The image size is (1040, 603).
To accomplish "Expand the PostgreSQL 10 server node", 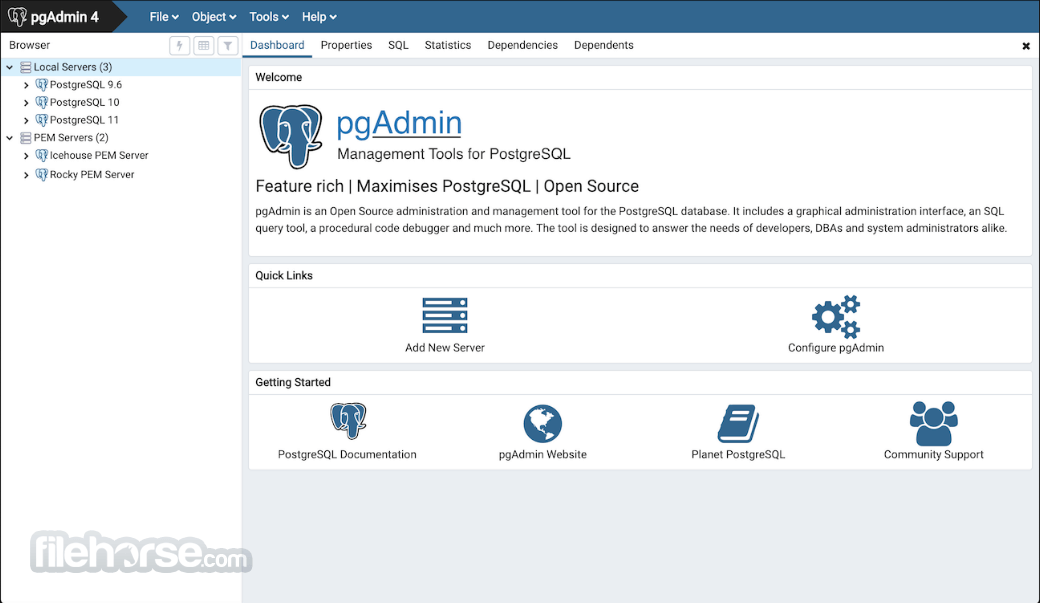I will [x=26, y=103].
